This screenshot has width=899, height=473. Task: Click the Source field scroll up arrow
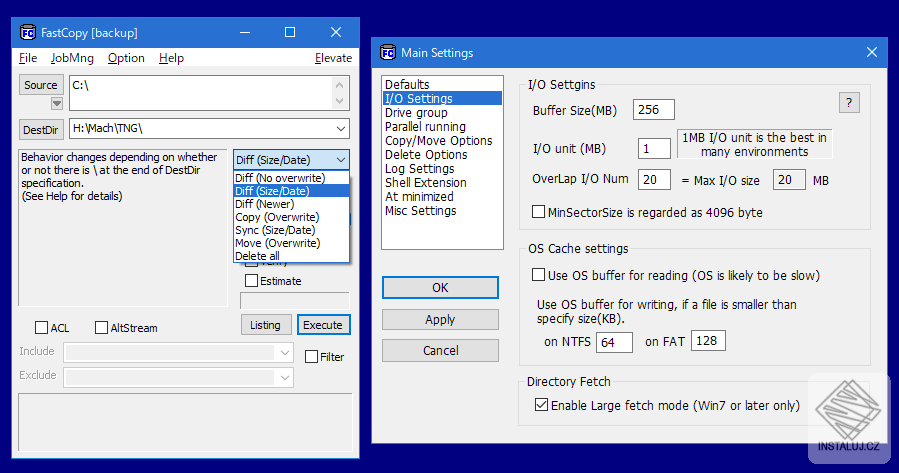(339, 85)
